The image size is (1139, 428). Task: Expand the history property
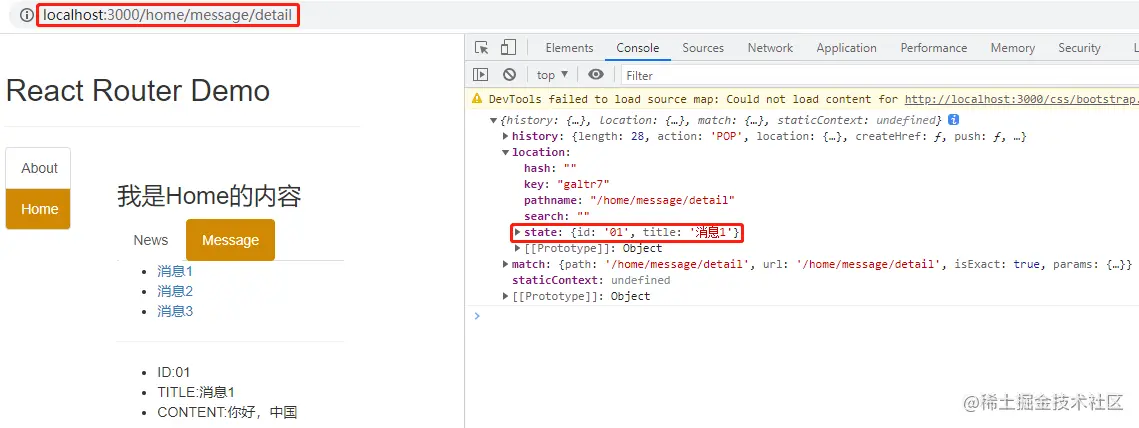click(x=506, y=137)
